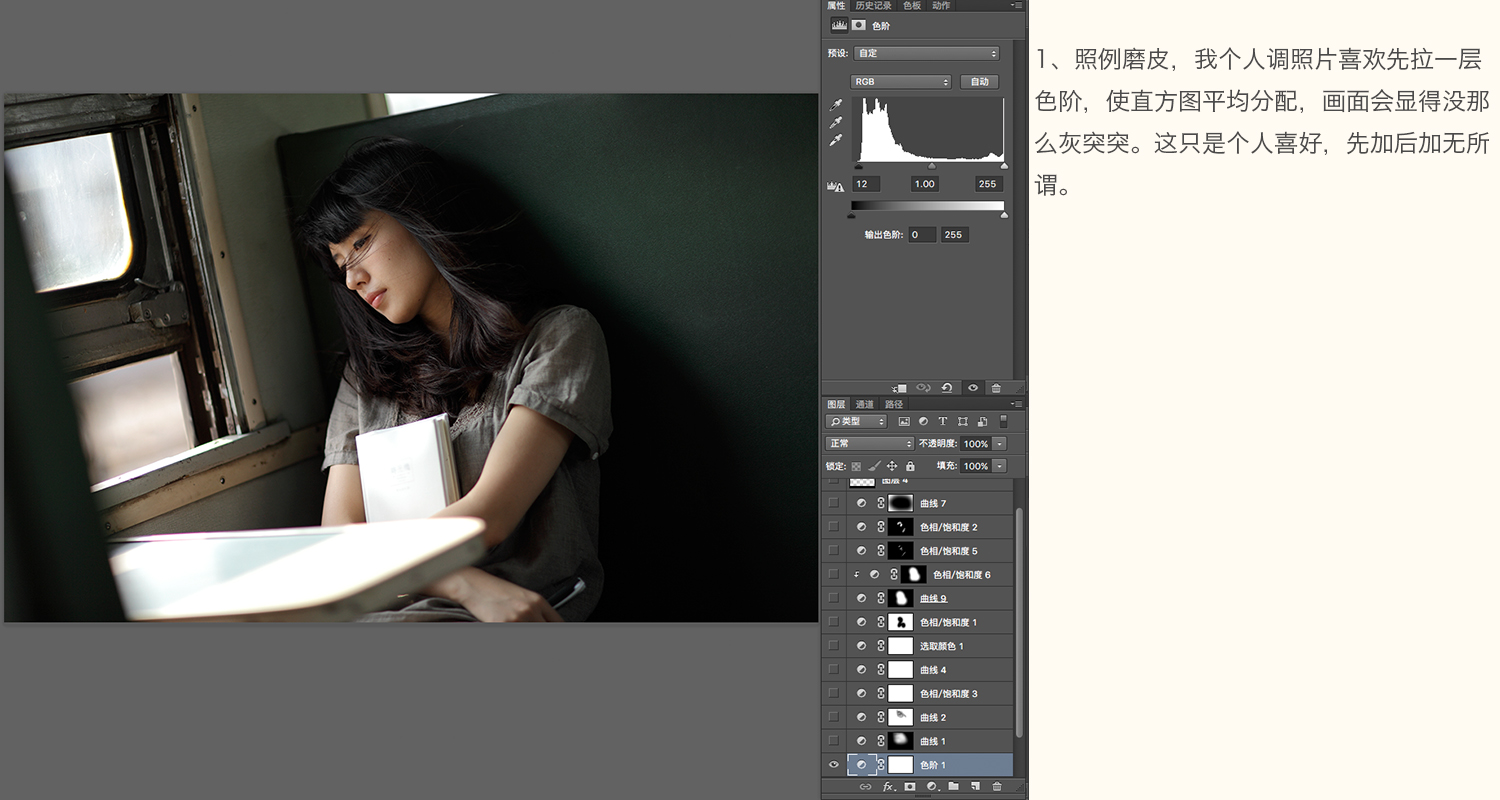1500x800 pixels.
Task: Switch to the 历史记录 tab
Action: click(x=874, y=6)
